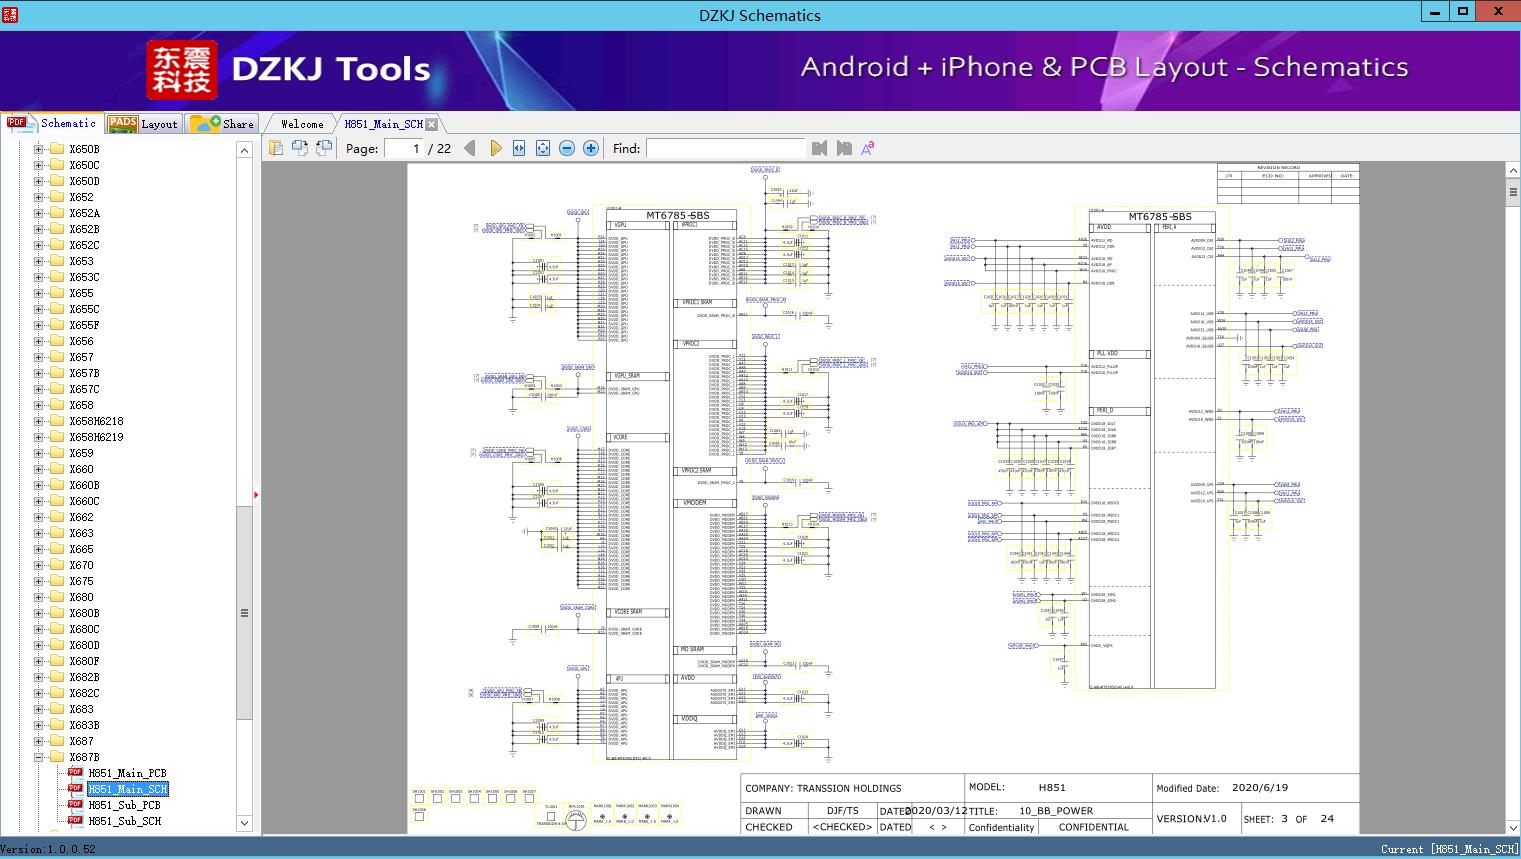Fit whole page in view icon
Screen dimensions: 1521x859
[543, 148]
